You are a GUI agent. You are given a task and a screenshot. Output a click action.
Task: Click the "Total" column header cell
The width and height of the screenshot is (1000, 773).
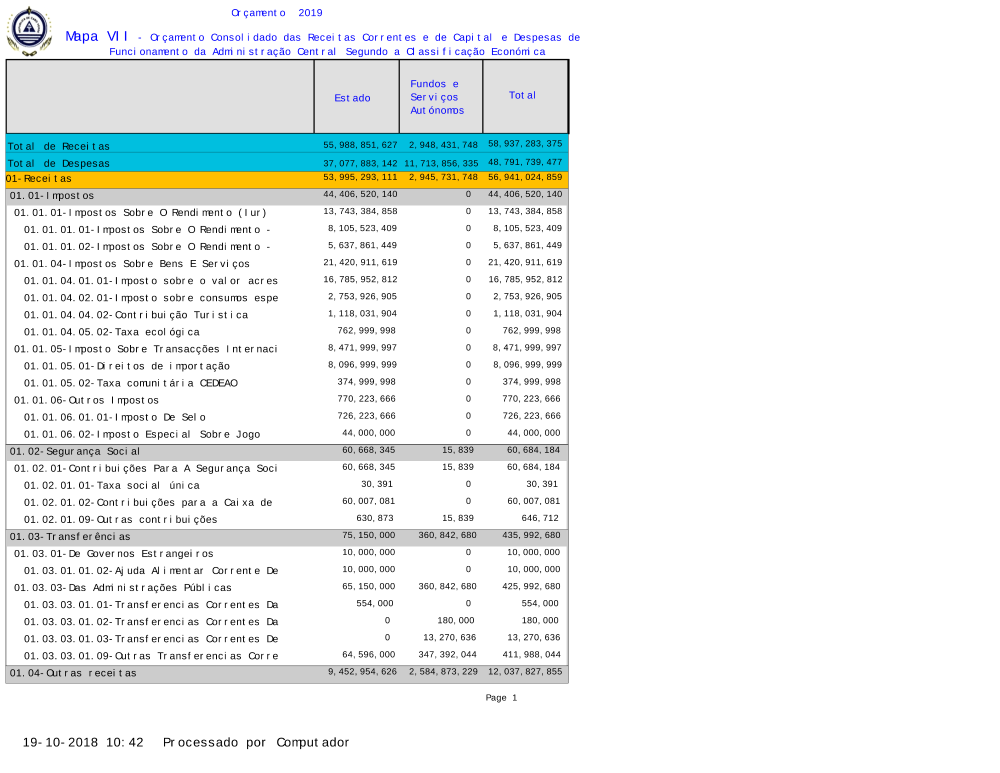point(522,96)
